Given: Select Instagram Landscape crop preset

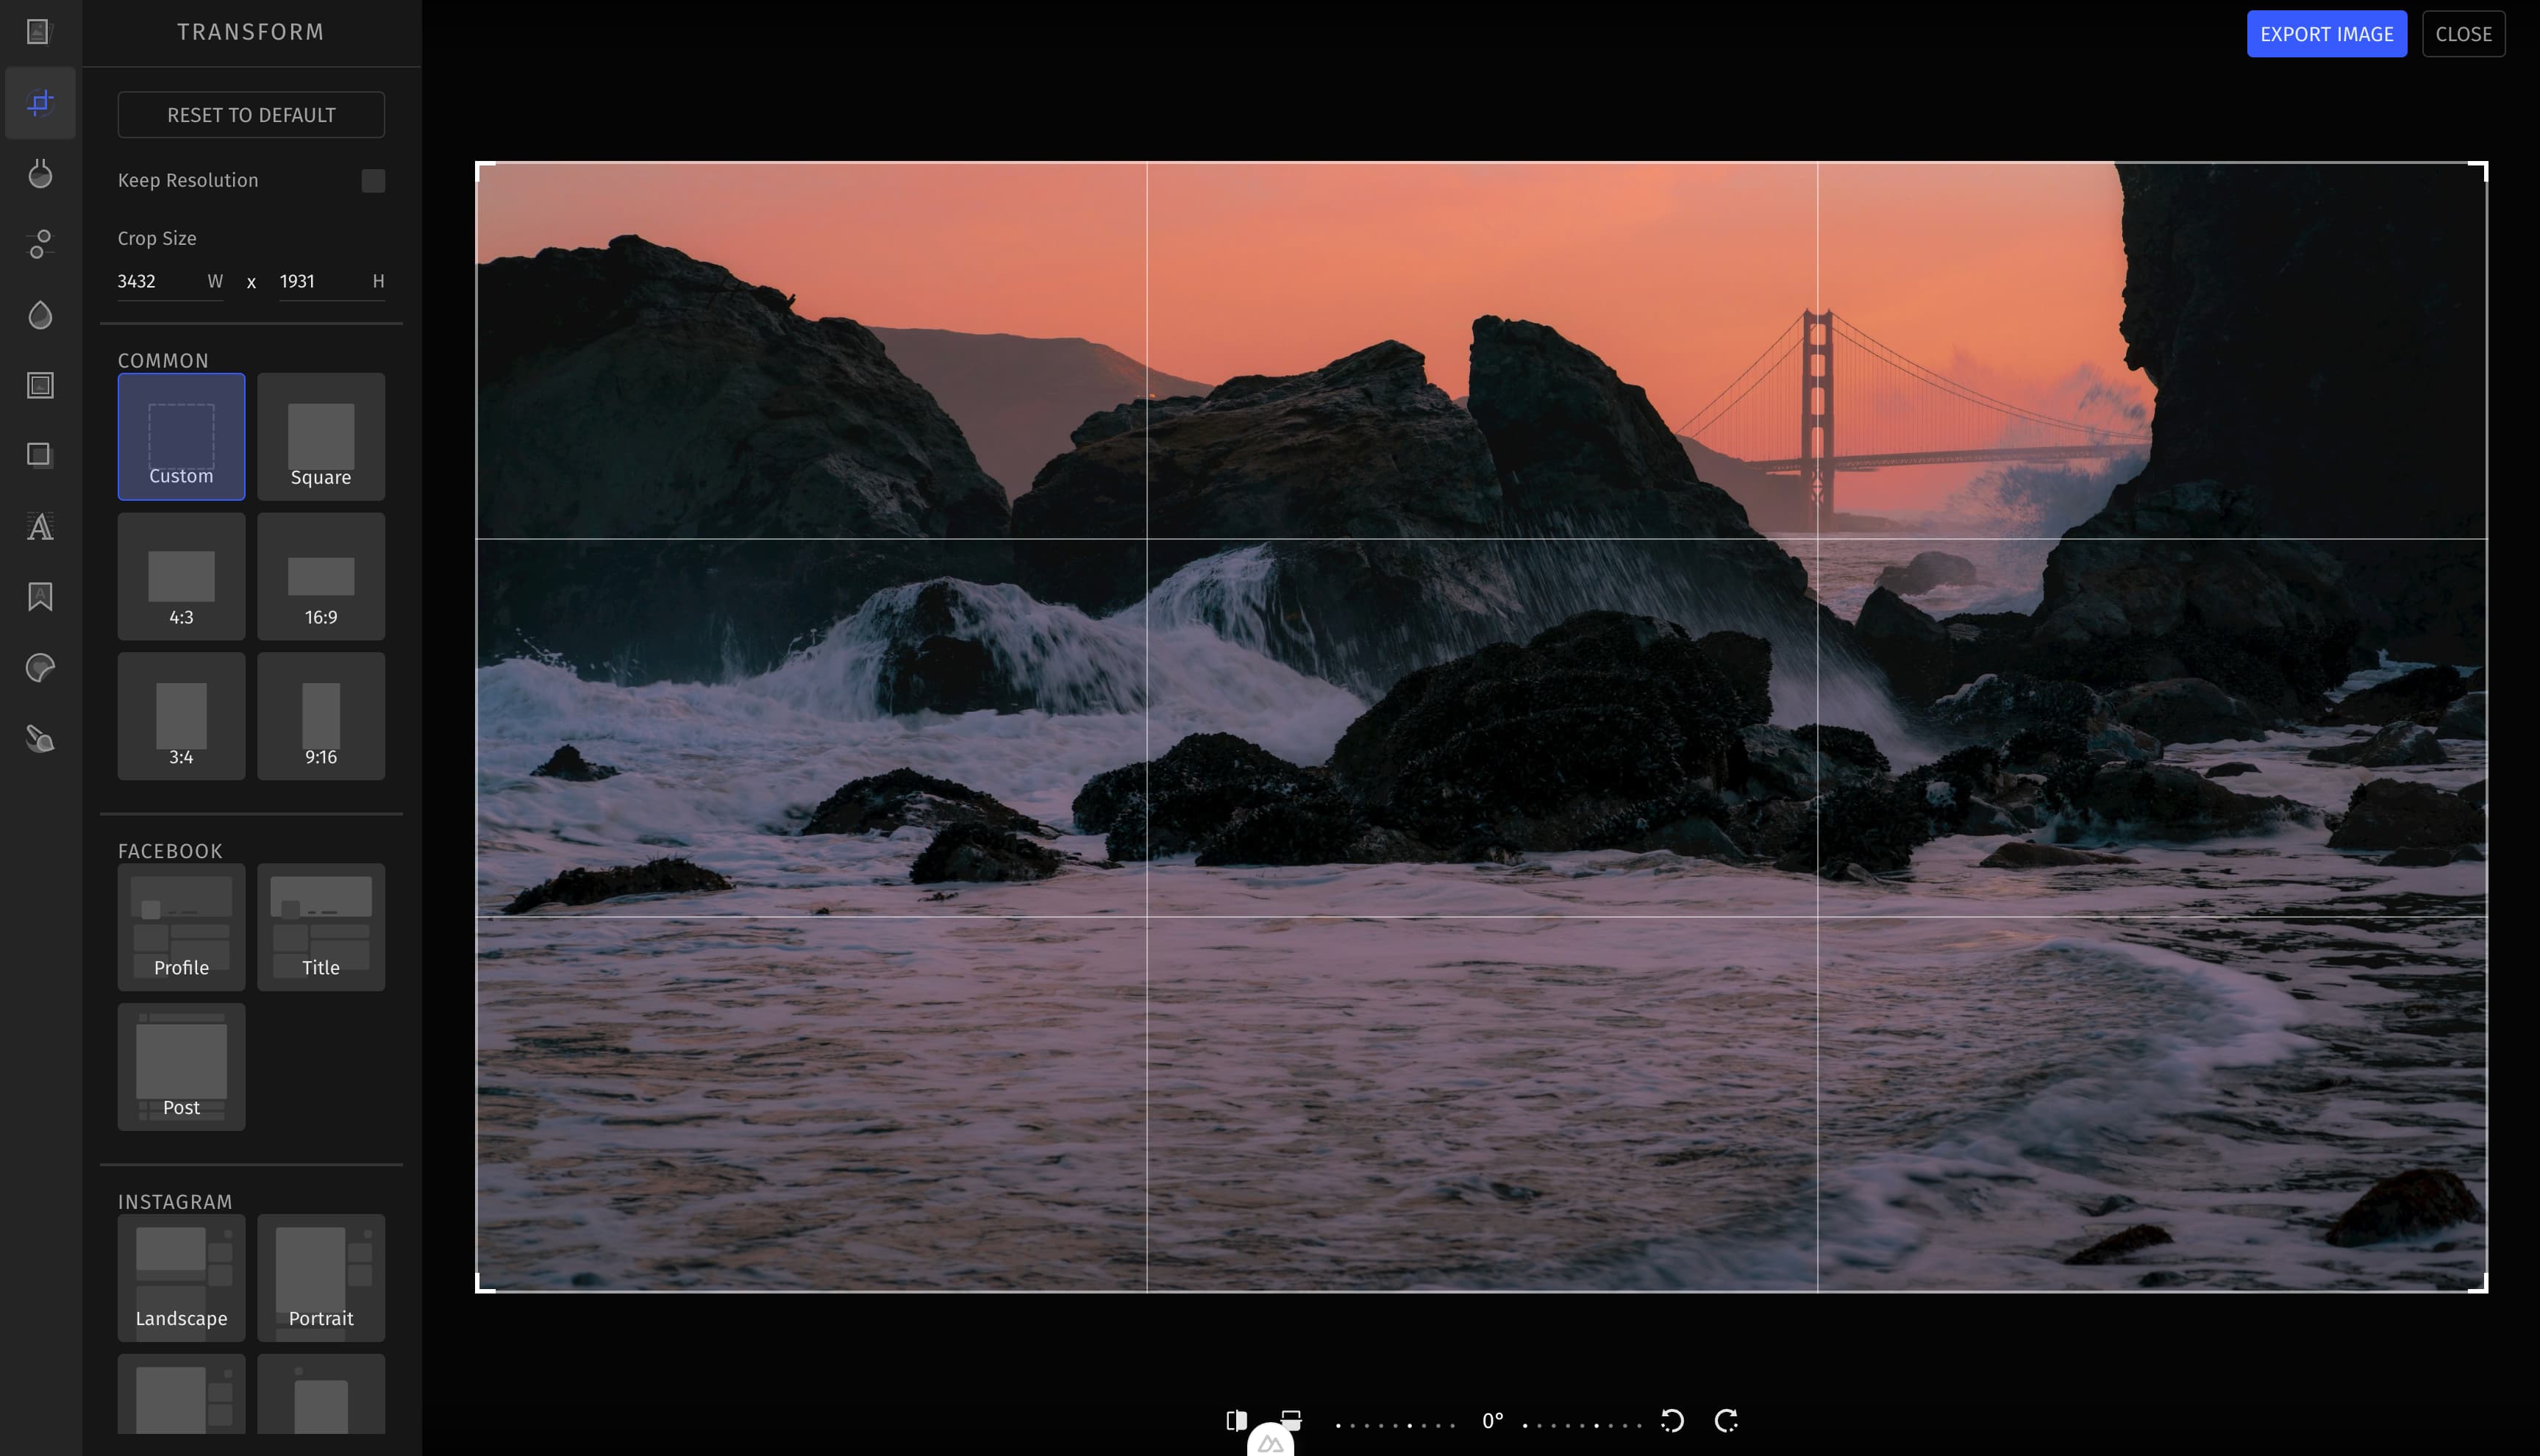Looking at the screenshot, I should point(181,1278).
